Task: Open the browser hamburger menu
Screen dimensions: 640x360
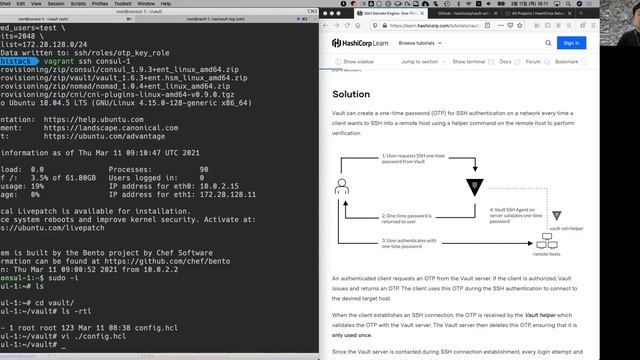Action: [593, 25]
